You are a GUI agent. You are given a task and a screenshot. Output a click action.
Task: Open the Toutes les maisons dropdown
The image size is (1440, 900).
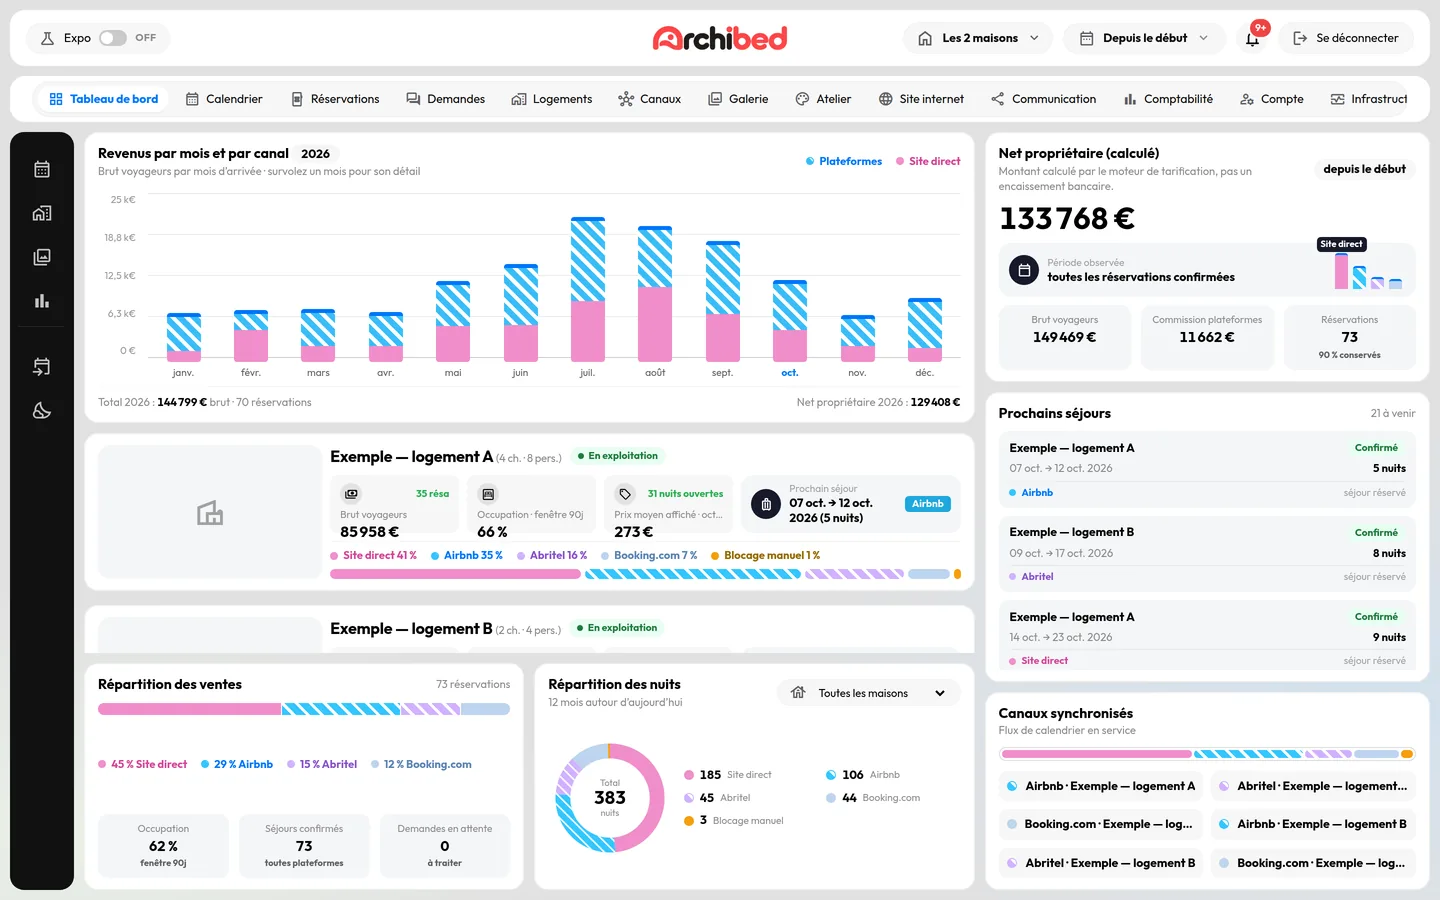868,693
